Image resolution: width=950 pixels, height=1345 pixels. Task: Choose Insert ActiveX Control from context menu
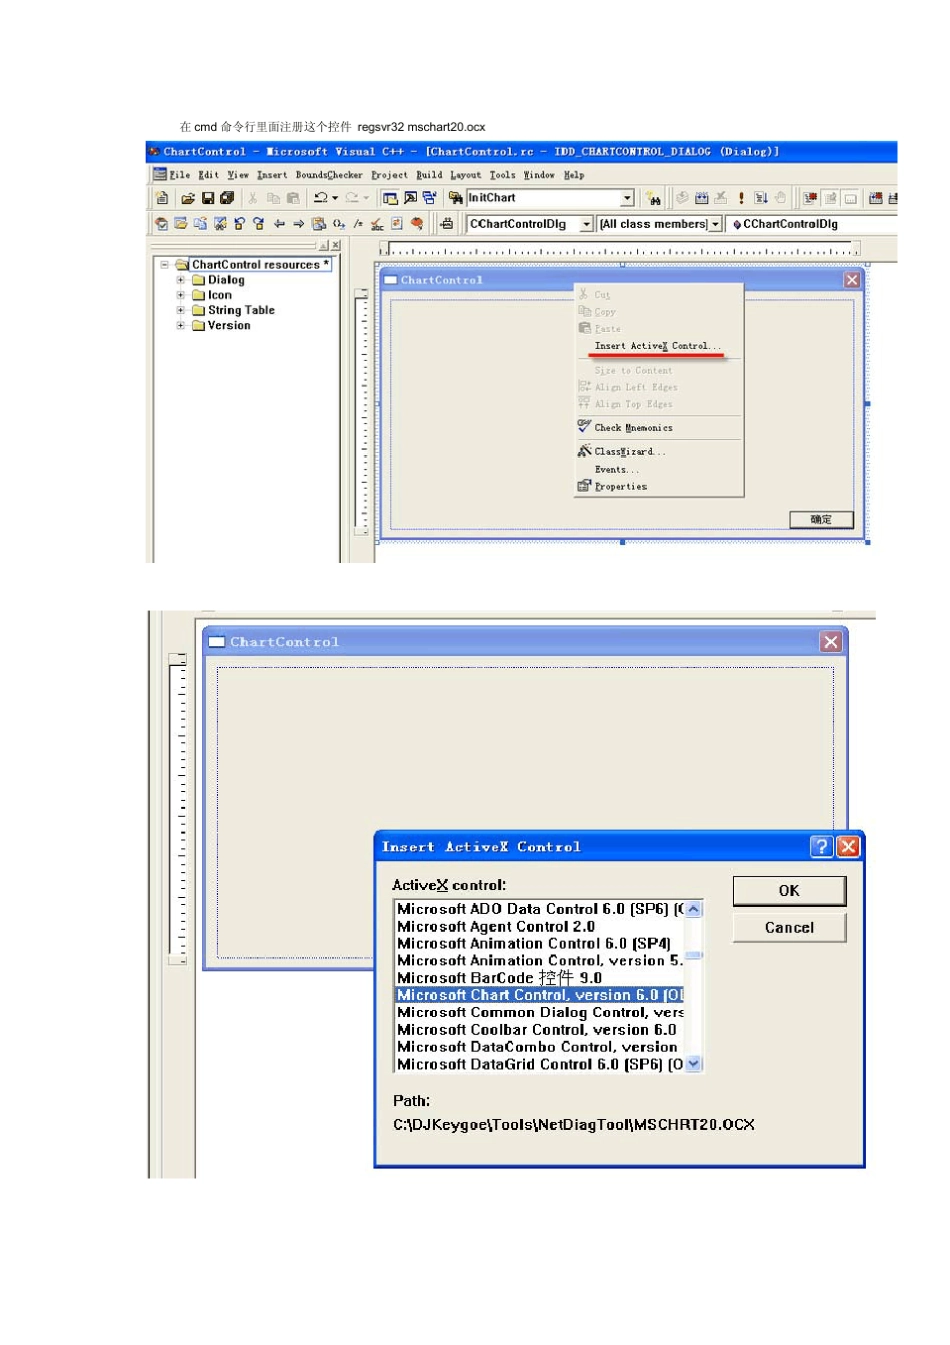(657, 346)
